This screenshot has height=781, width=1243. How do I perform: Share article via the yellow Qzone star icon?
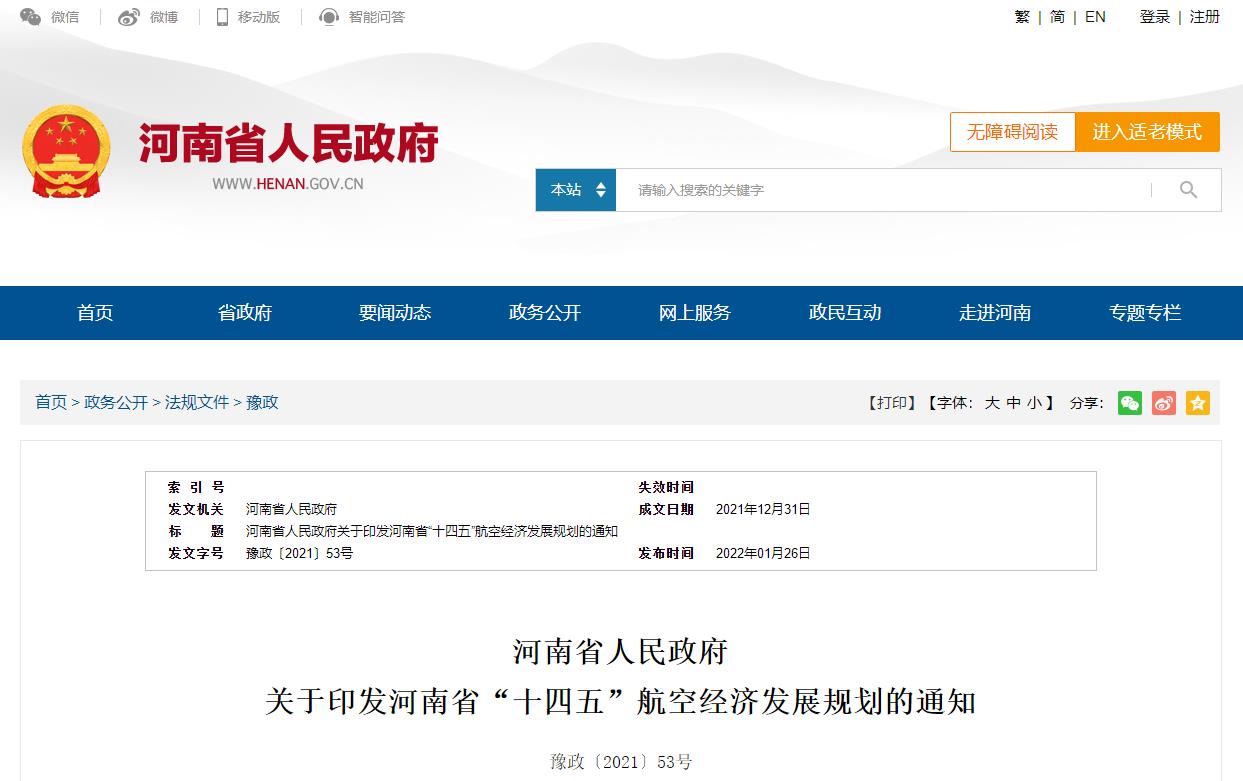tap(1197, 403)
